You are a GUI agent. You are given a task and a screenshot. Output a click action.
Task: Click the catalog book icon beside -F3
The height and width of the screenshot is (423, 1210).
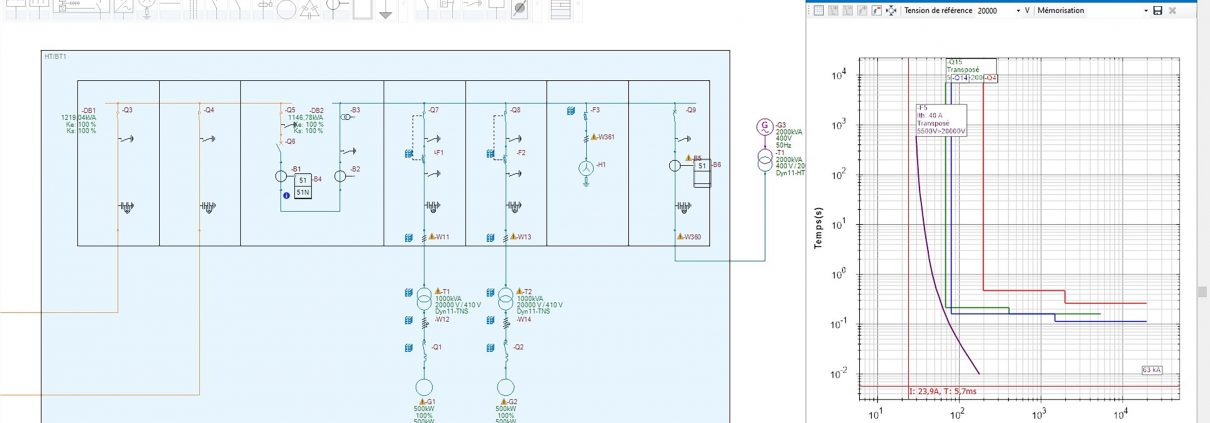[569, 109]
